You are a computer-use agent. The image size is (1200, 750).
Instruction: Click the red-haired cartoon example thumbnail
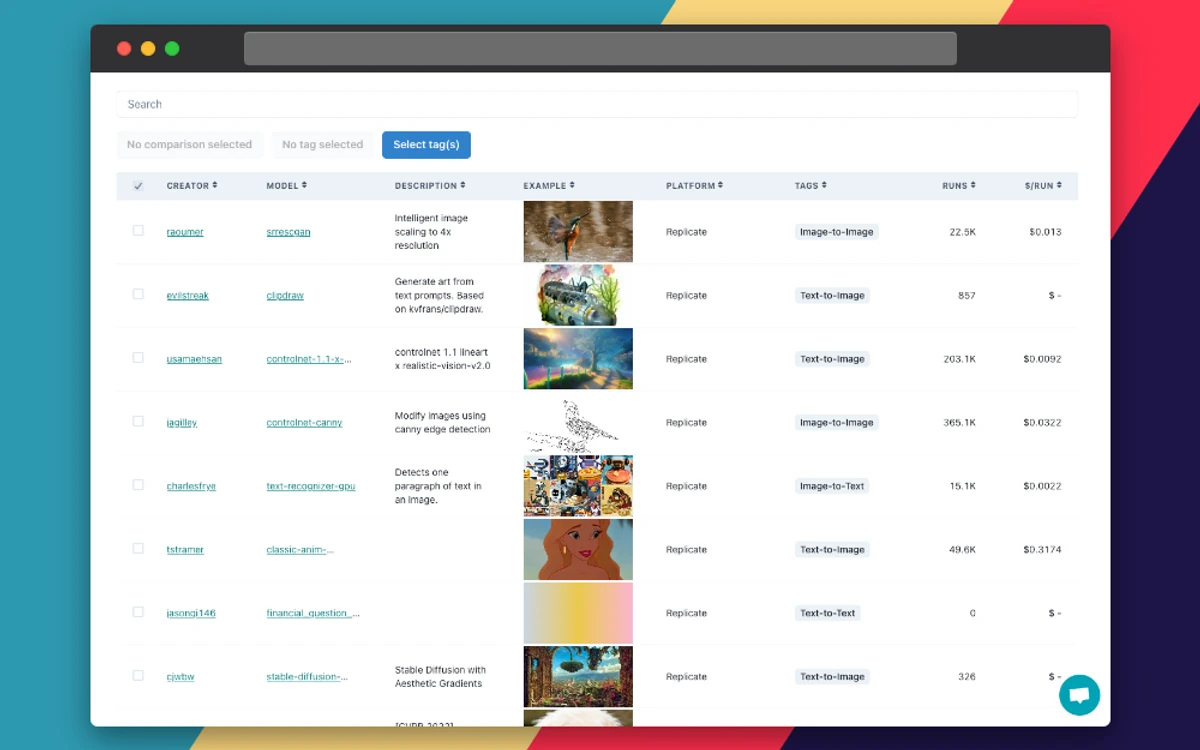point(578,549)
